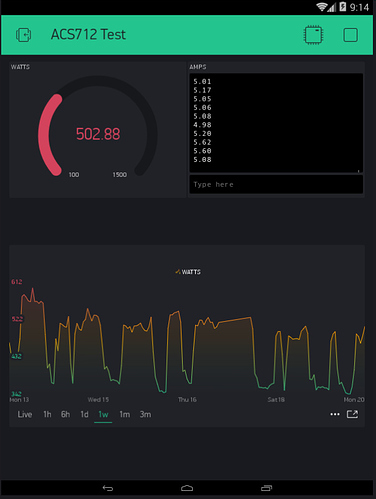The width and height of the screenshot is (376, 499).
Task: Tap the exit project icon in header
Action: (x=23, y=35)
